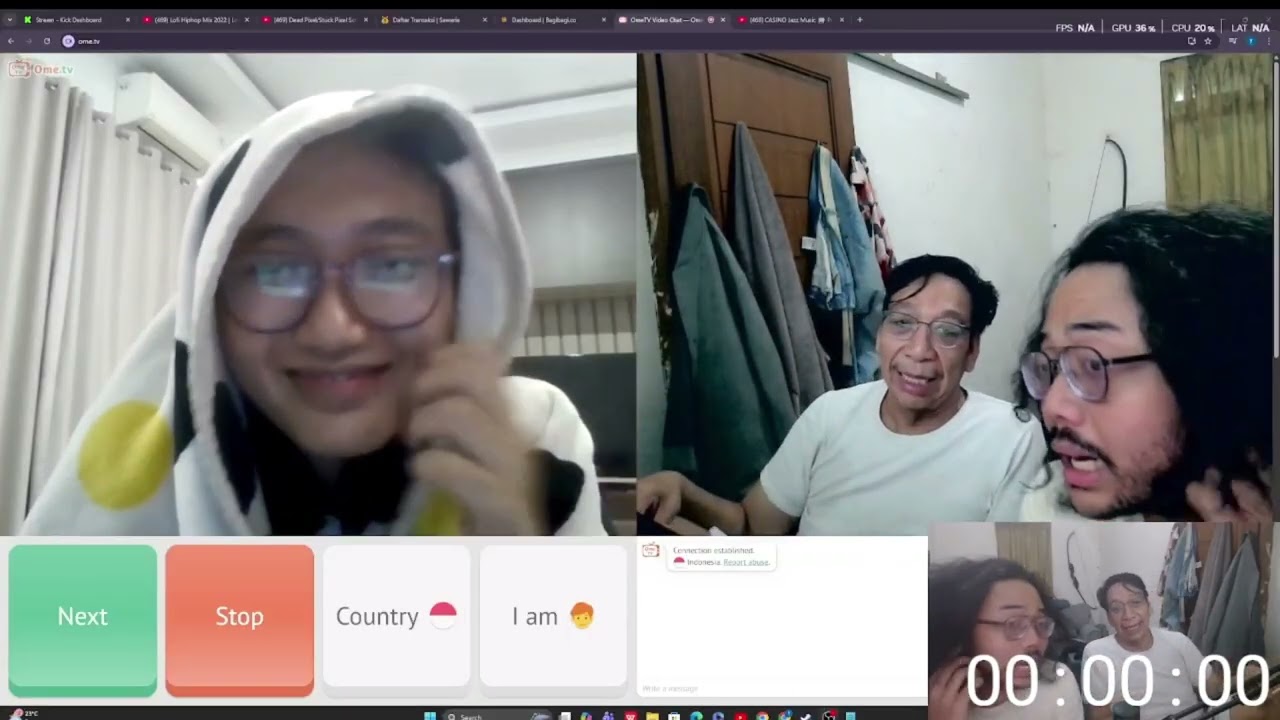
Task: Click 'Connection established.' text in chat
Action: point(713,550)
